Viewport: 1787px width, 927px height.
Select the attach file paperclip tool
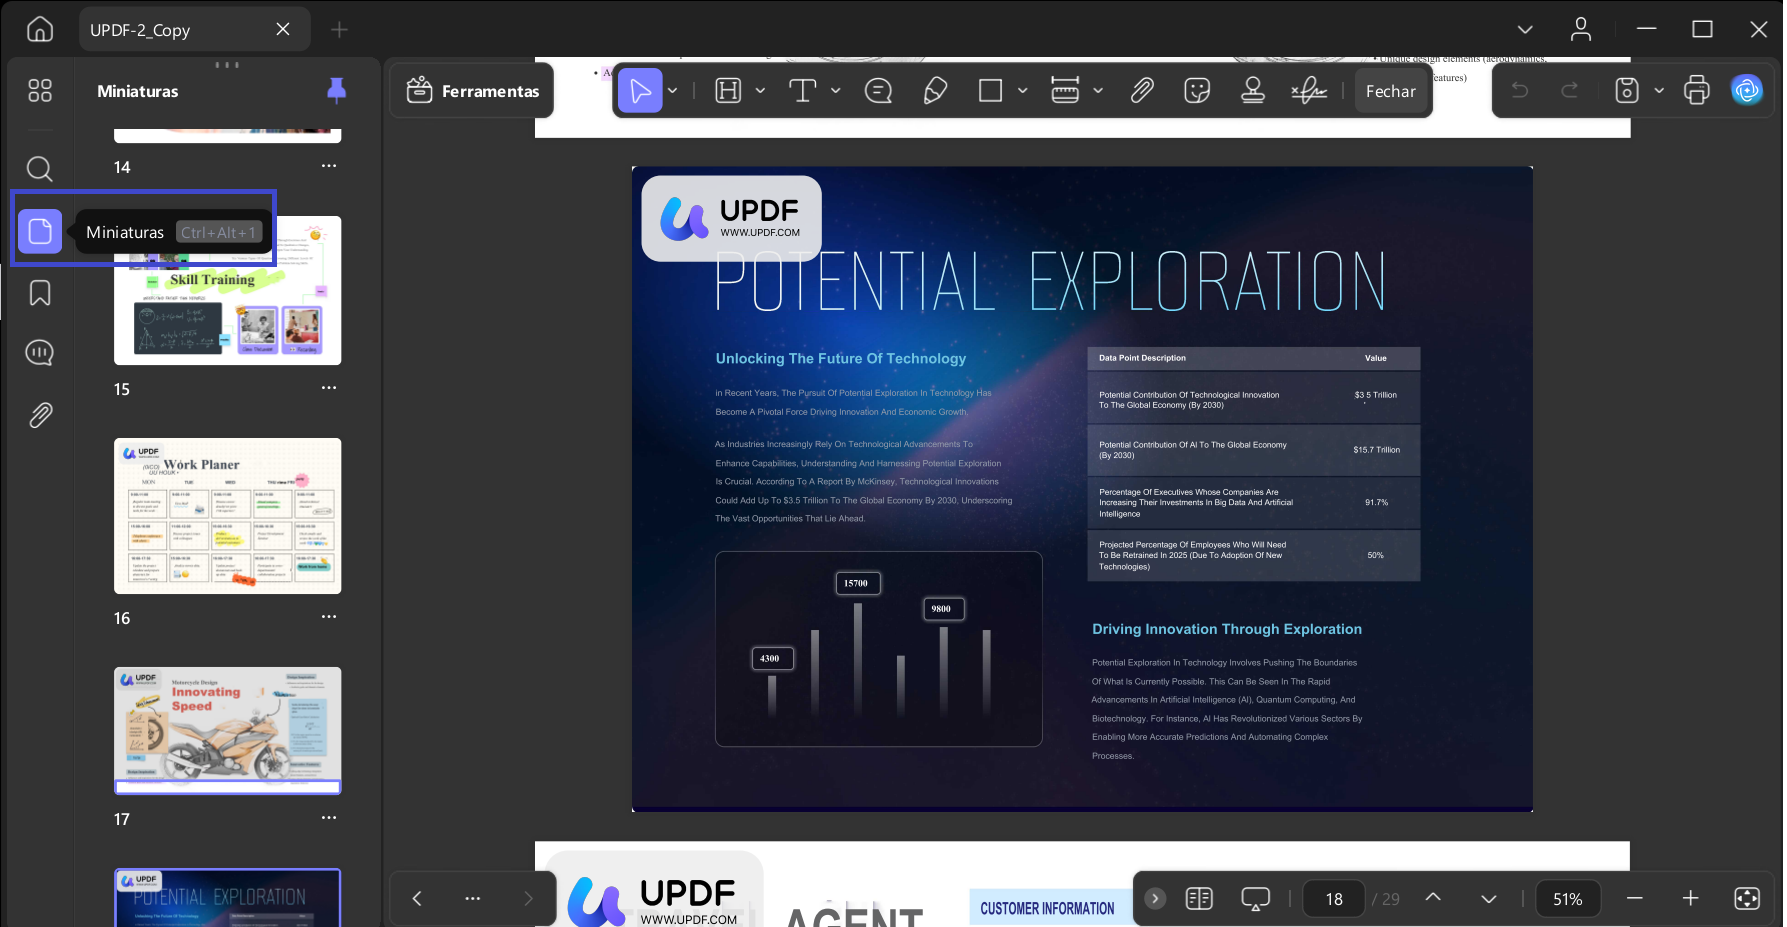point(1142,91)
